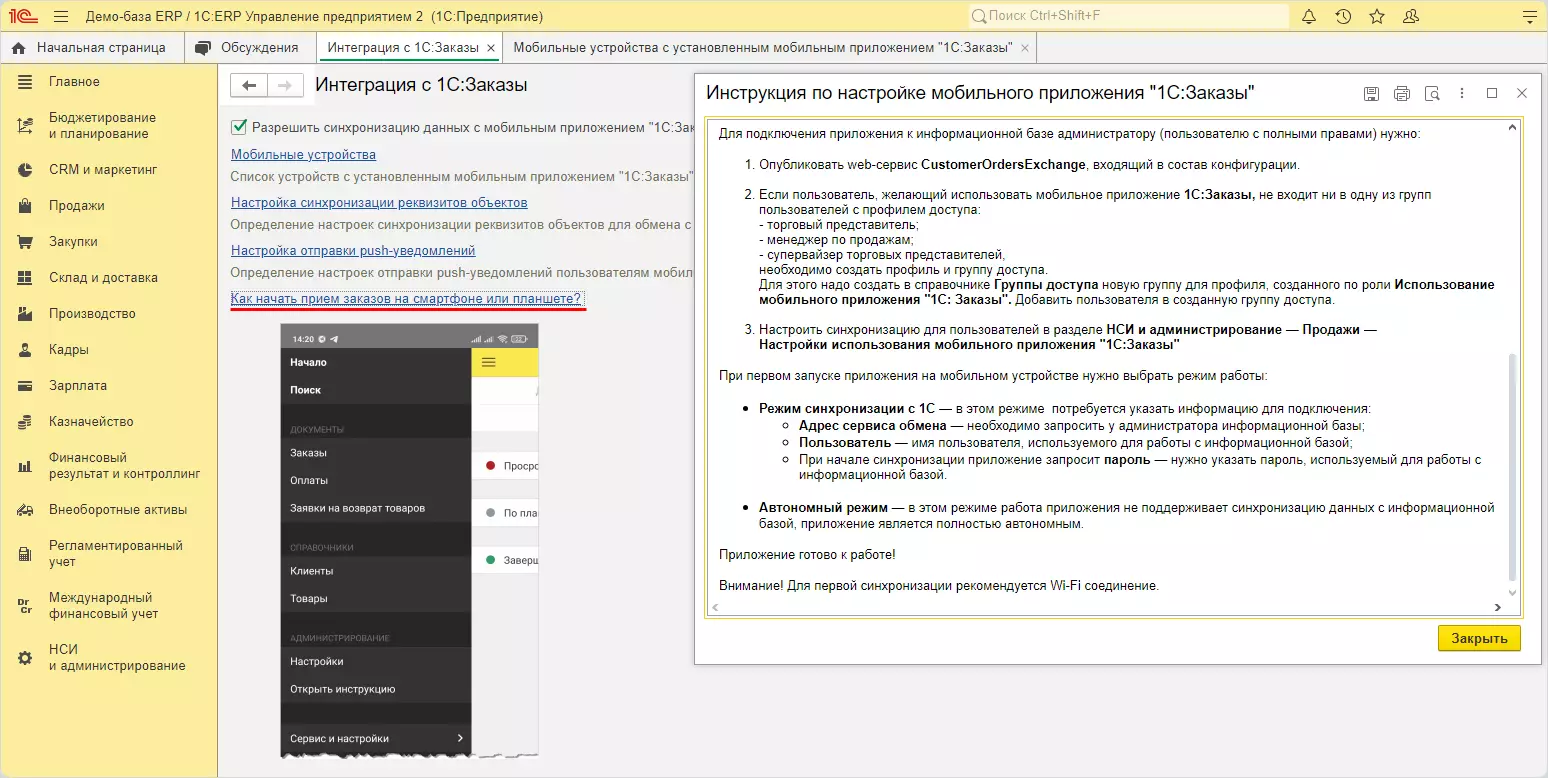
Task: Click the Внимание! Wi-Fi соединение recommendation line
Action: pyautogui.click(x=939, y=586)
